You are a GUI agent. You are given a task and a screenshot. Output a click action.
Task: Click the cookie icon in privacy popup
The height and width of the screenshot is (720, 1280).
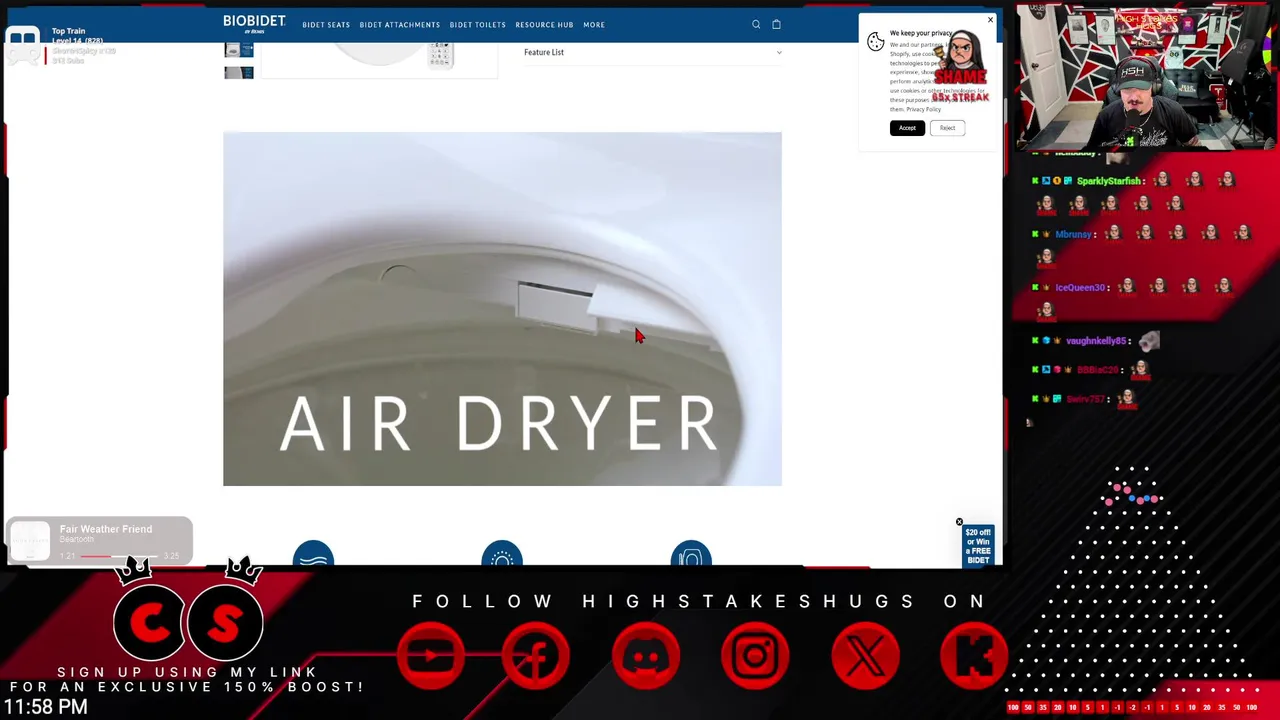pyautogui.click(x=876, y=42)
